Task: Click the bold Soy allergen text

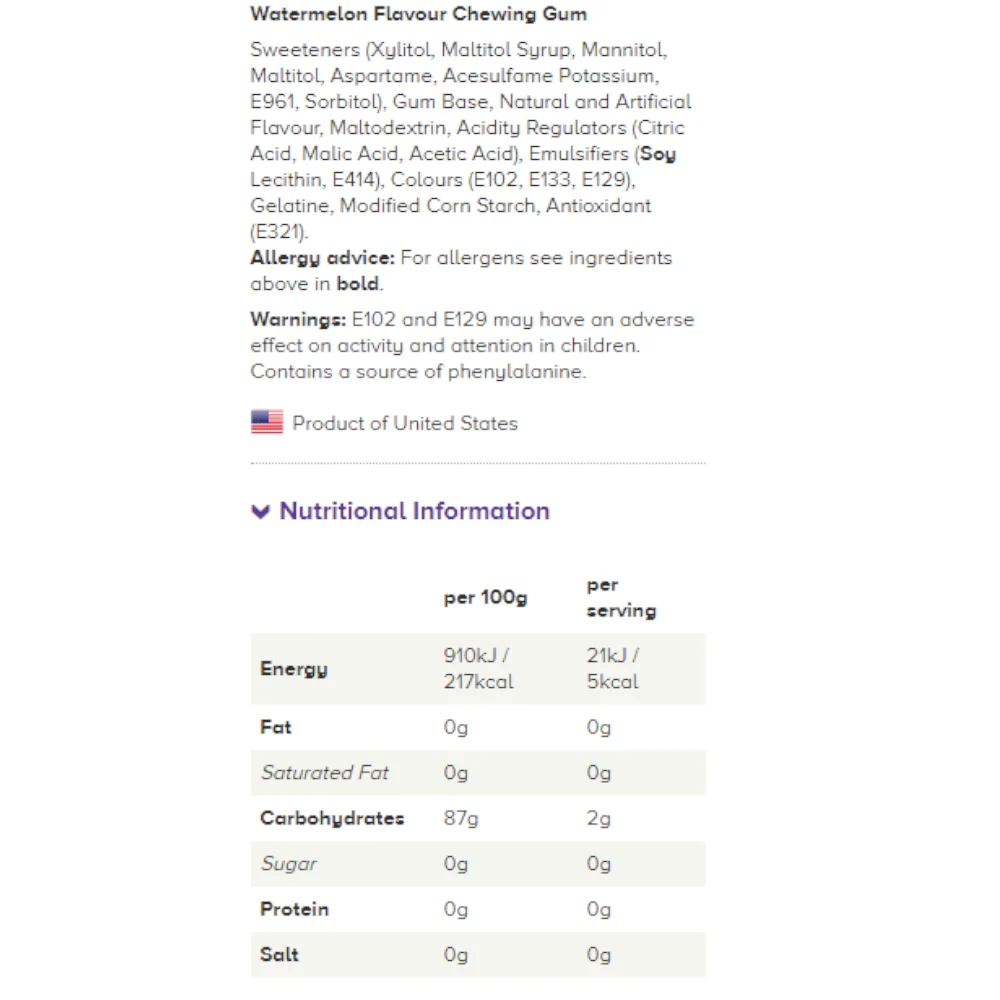Action: point(658,154)
